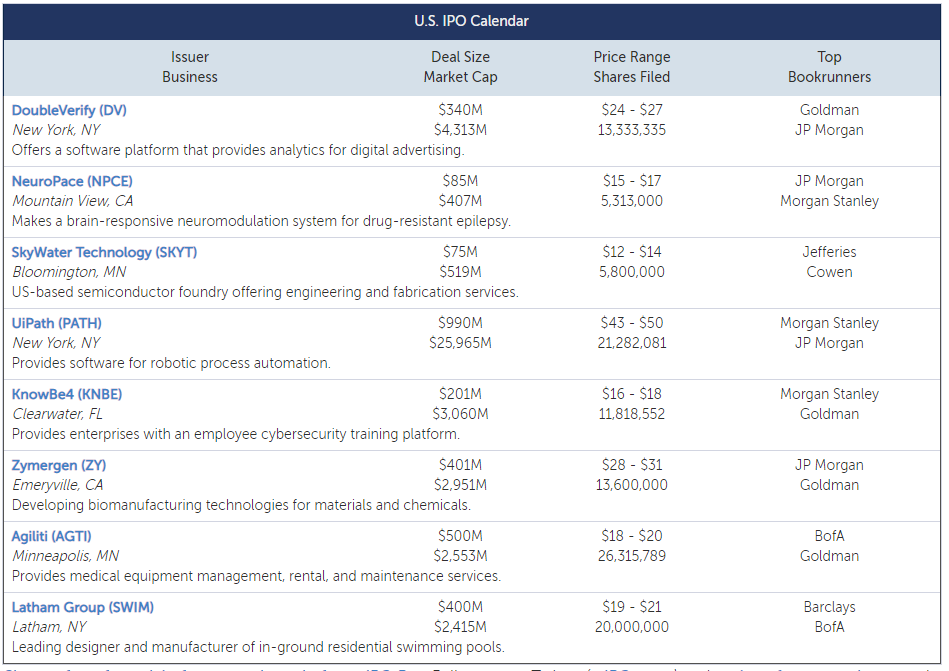Click the Jefferies bookrunner name

[829, 252]
